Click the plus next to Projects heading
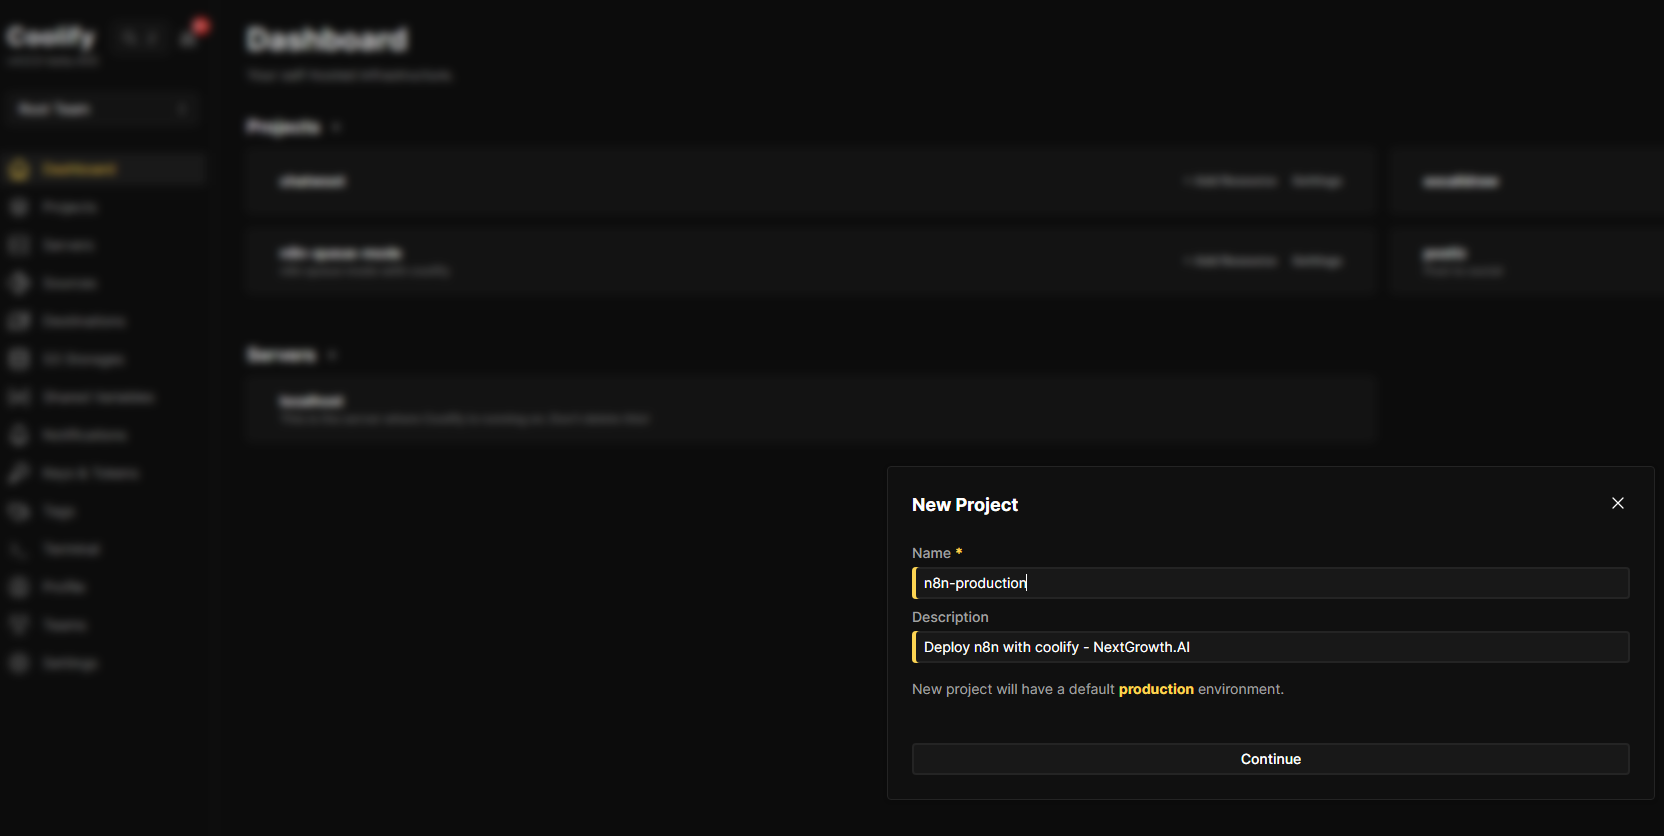This screenshot has width=1664, height=836. (x=337, y=128)
